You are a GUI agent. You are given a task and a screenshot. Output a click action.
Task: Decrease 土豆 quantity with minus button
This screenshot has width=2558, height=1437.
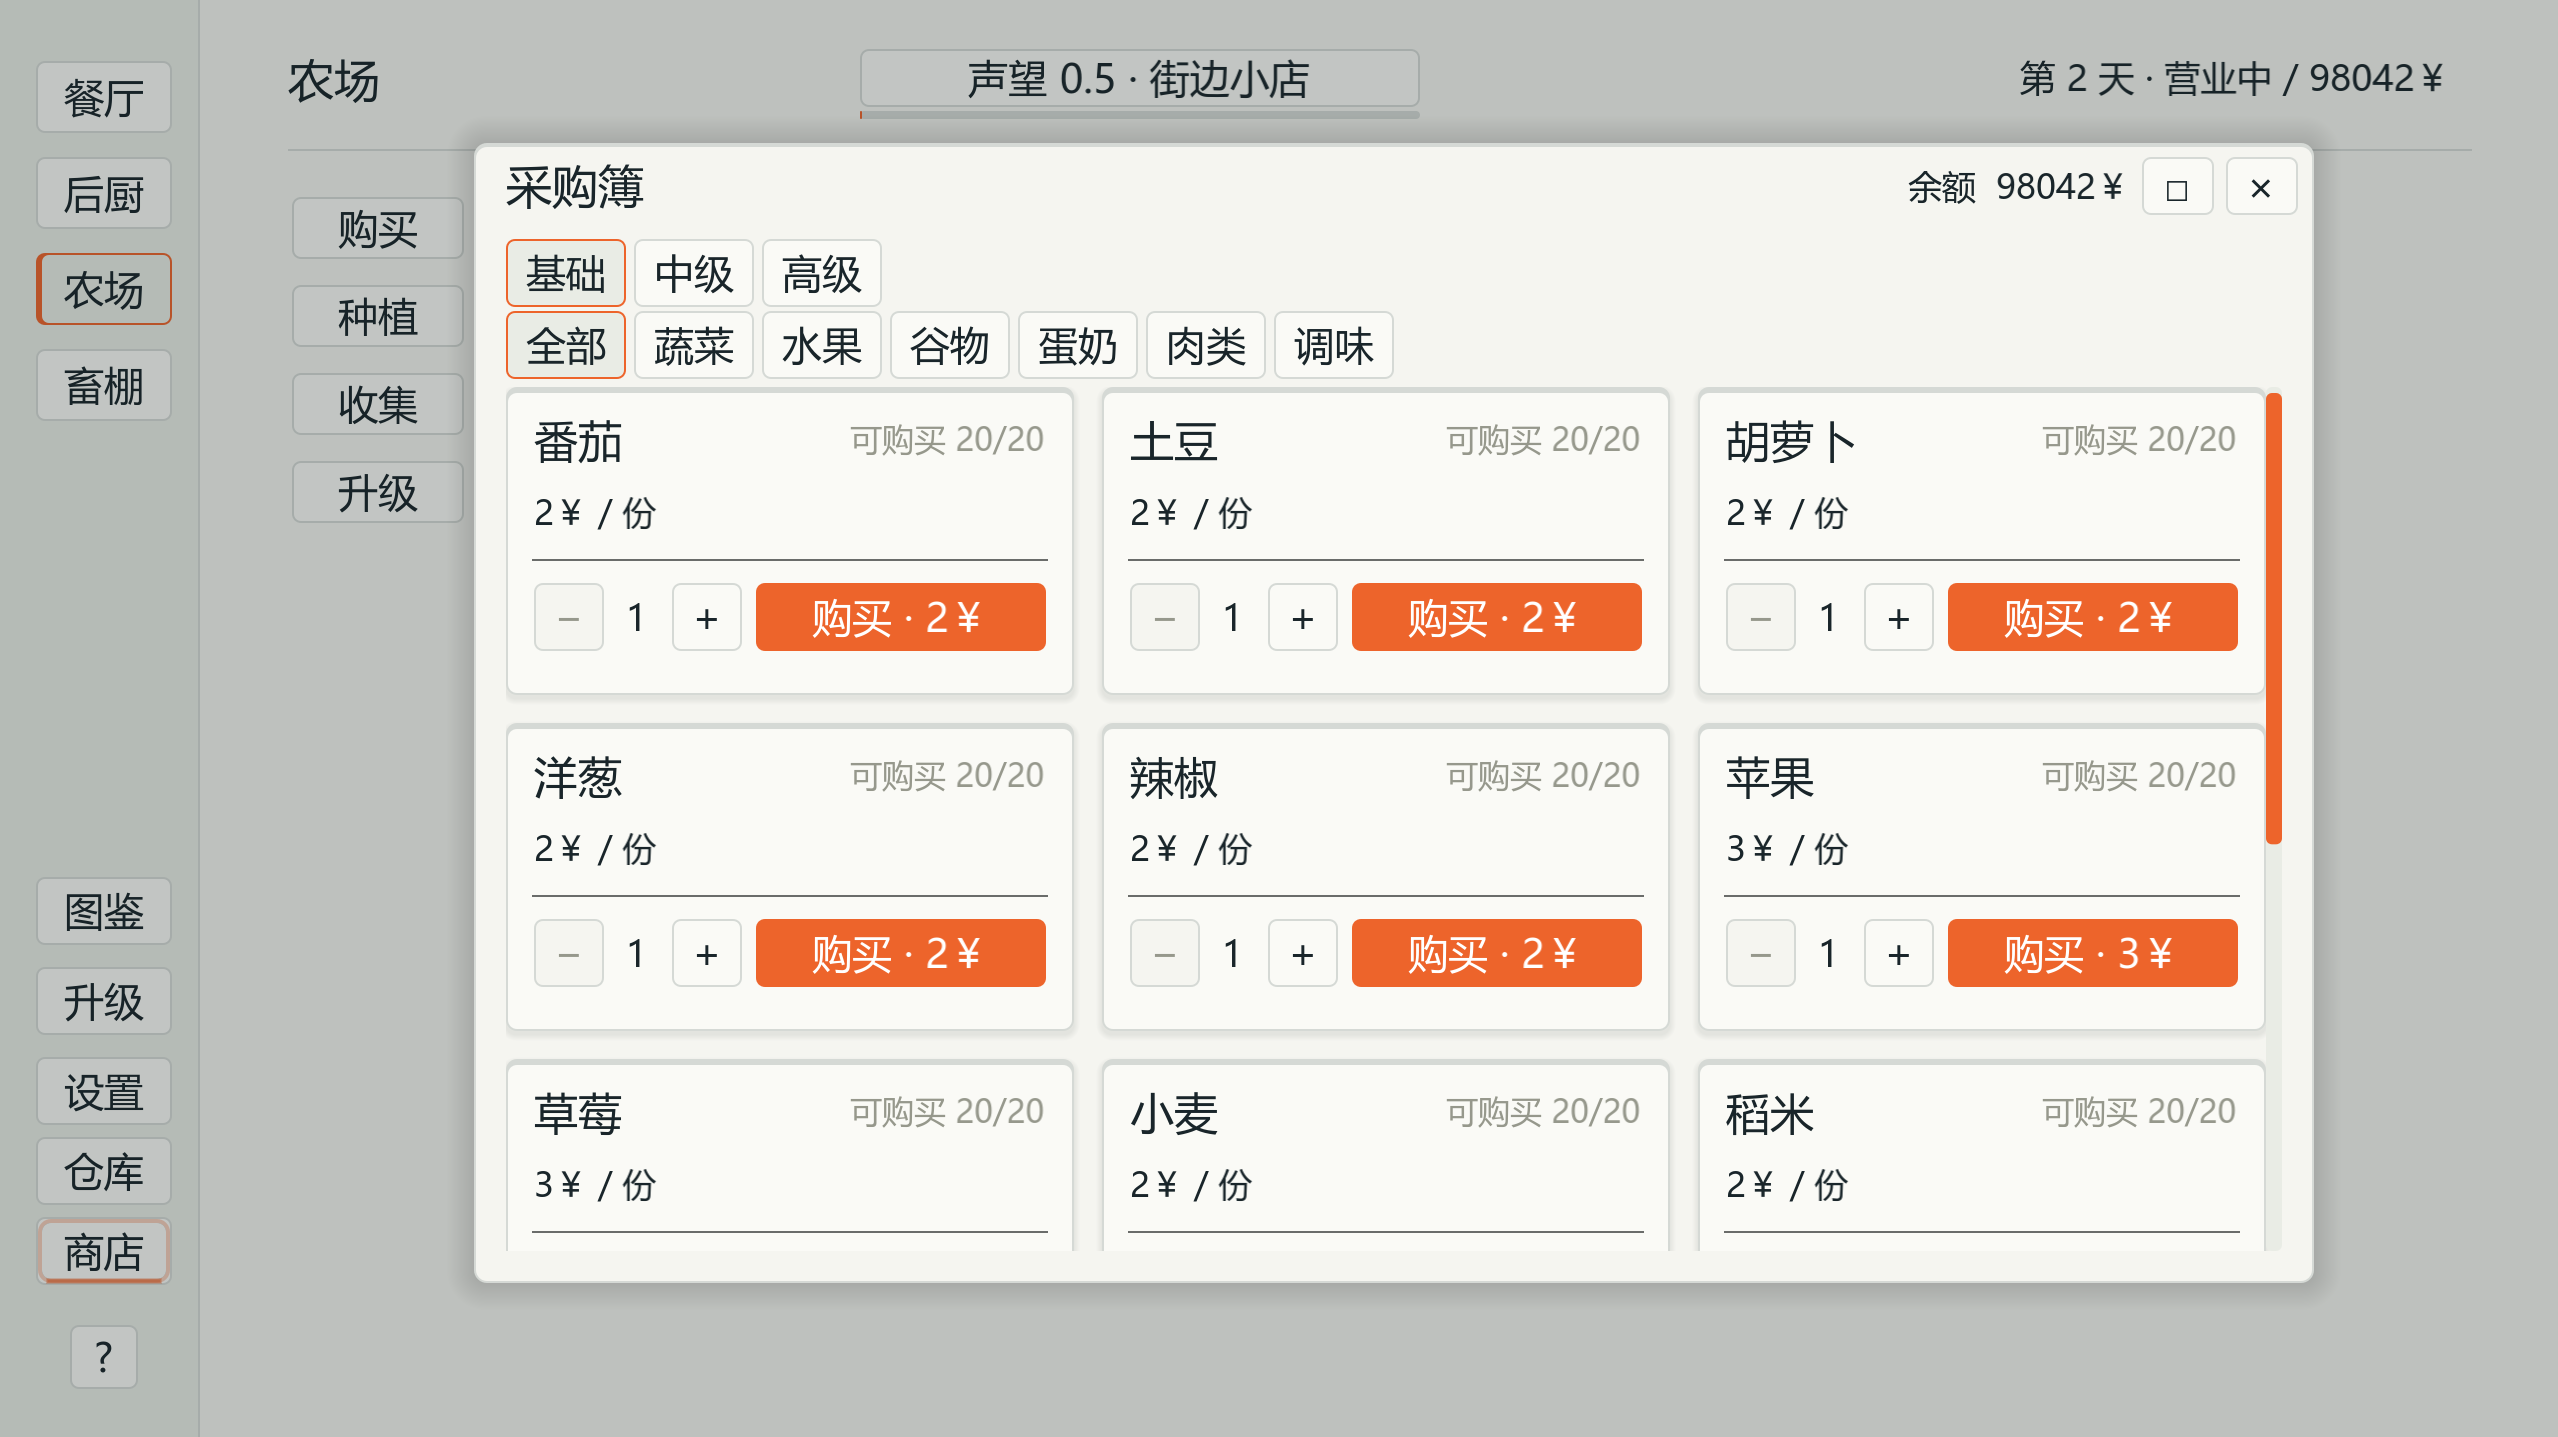[1164, 618]
